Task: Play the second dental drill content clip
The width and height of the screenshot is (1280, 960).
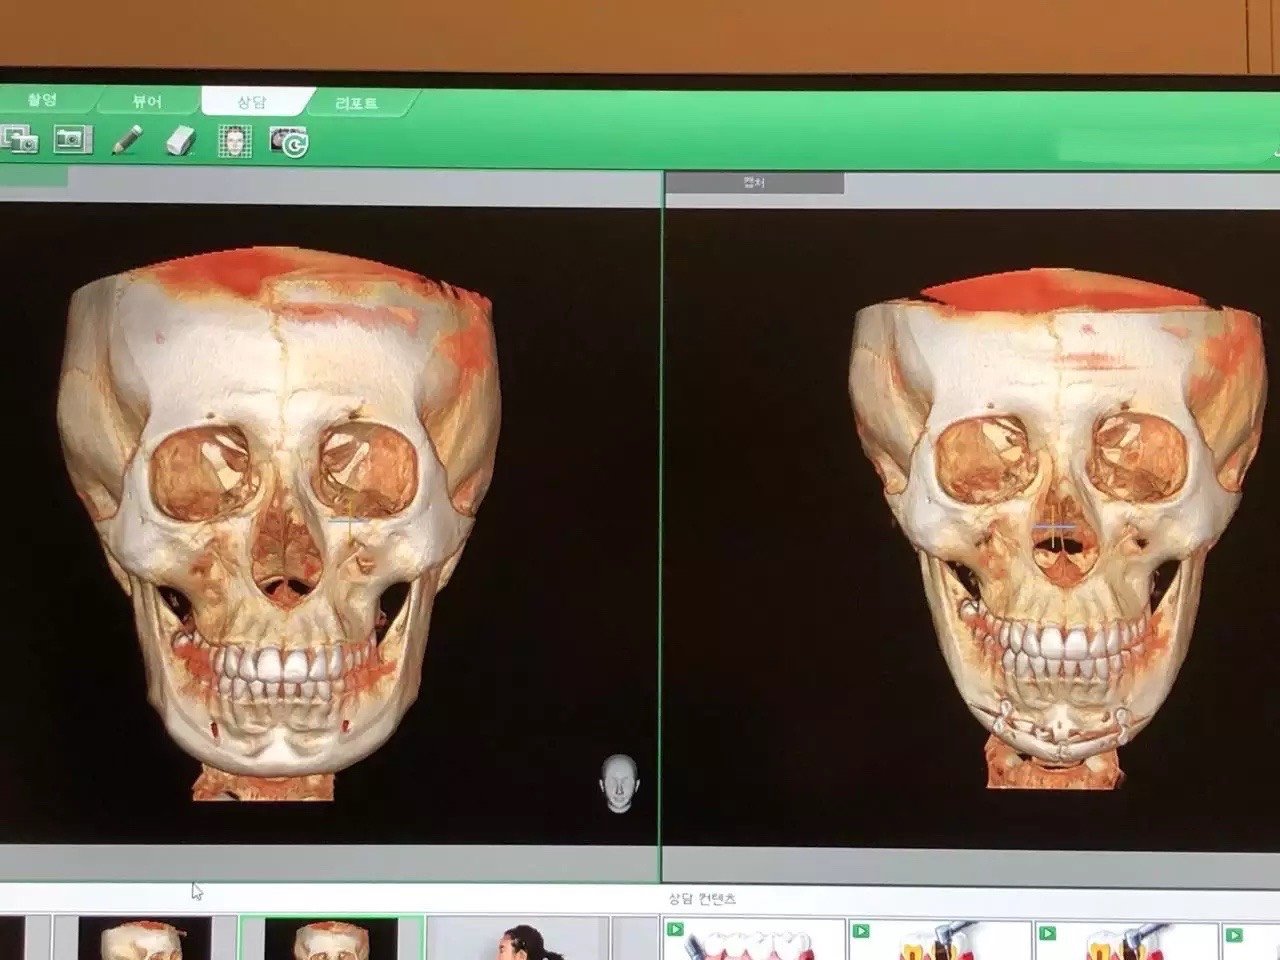Action: point(940,940)
